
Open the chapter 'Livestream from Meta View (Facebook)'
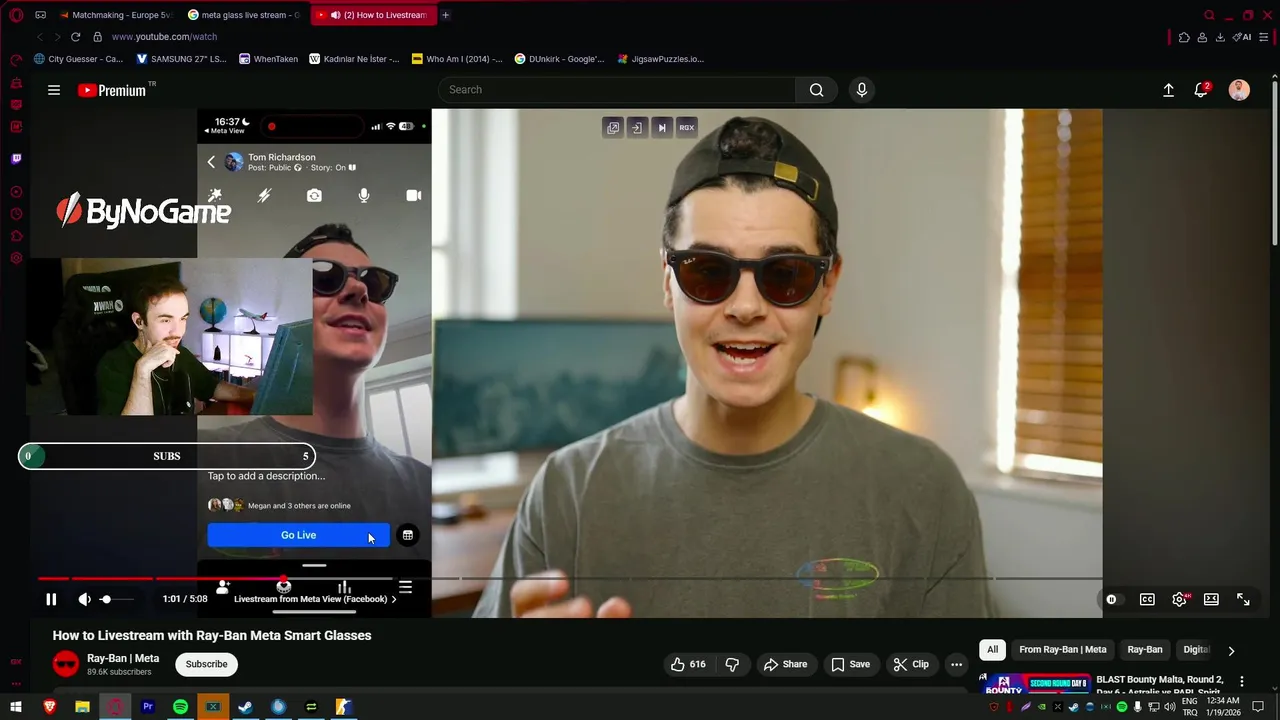pos(315,599)
